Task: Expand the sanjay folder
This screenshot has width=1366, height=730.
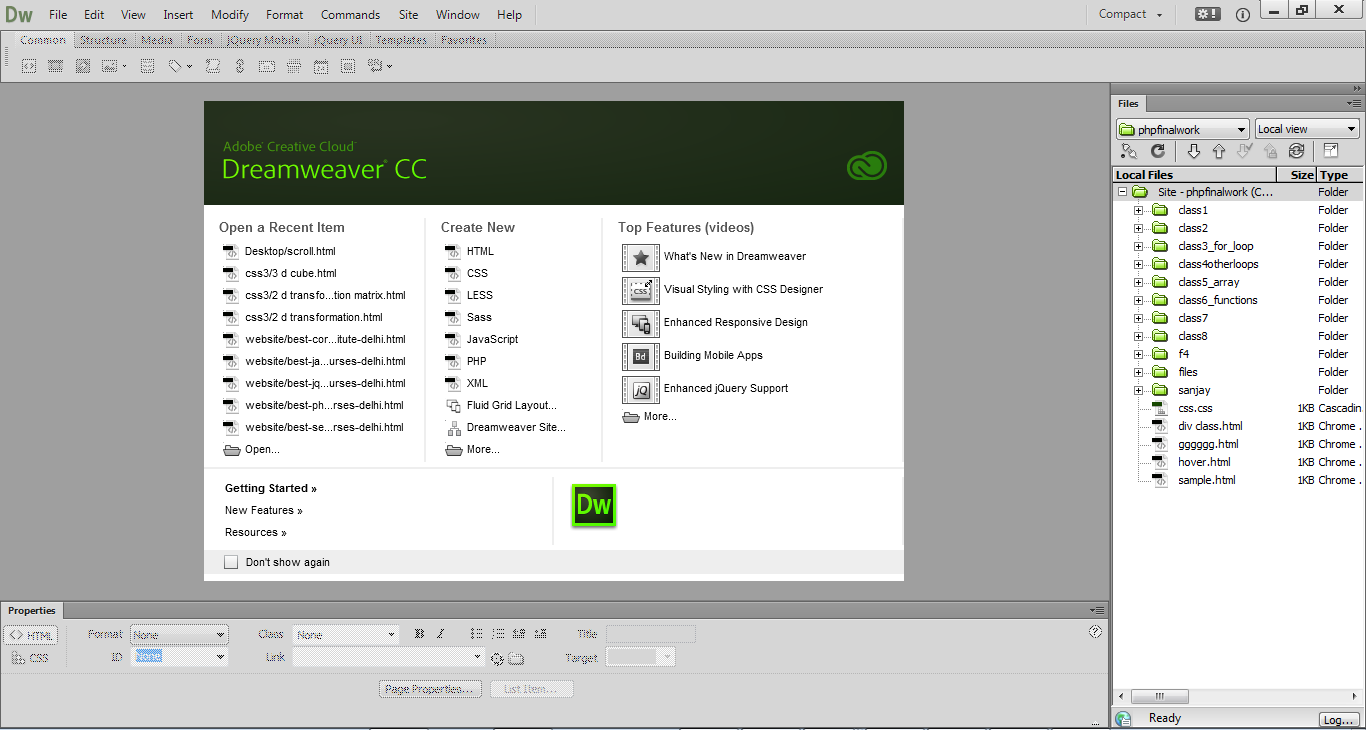Action: pyautogui.click(x=1138, y=390)
